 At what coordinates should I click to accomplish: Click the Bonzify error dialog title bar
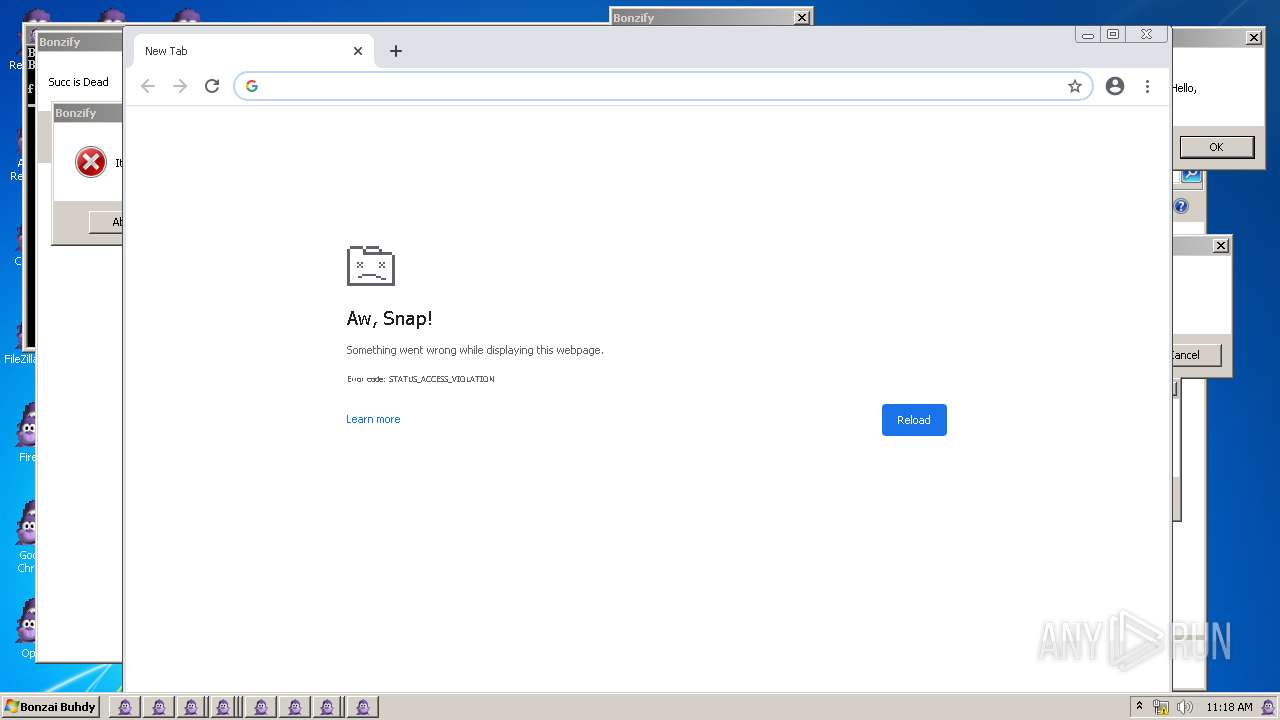pyautogui.click(x=88, y=113)
